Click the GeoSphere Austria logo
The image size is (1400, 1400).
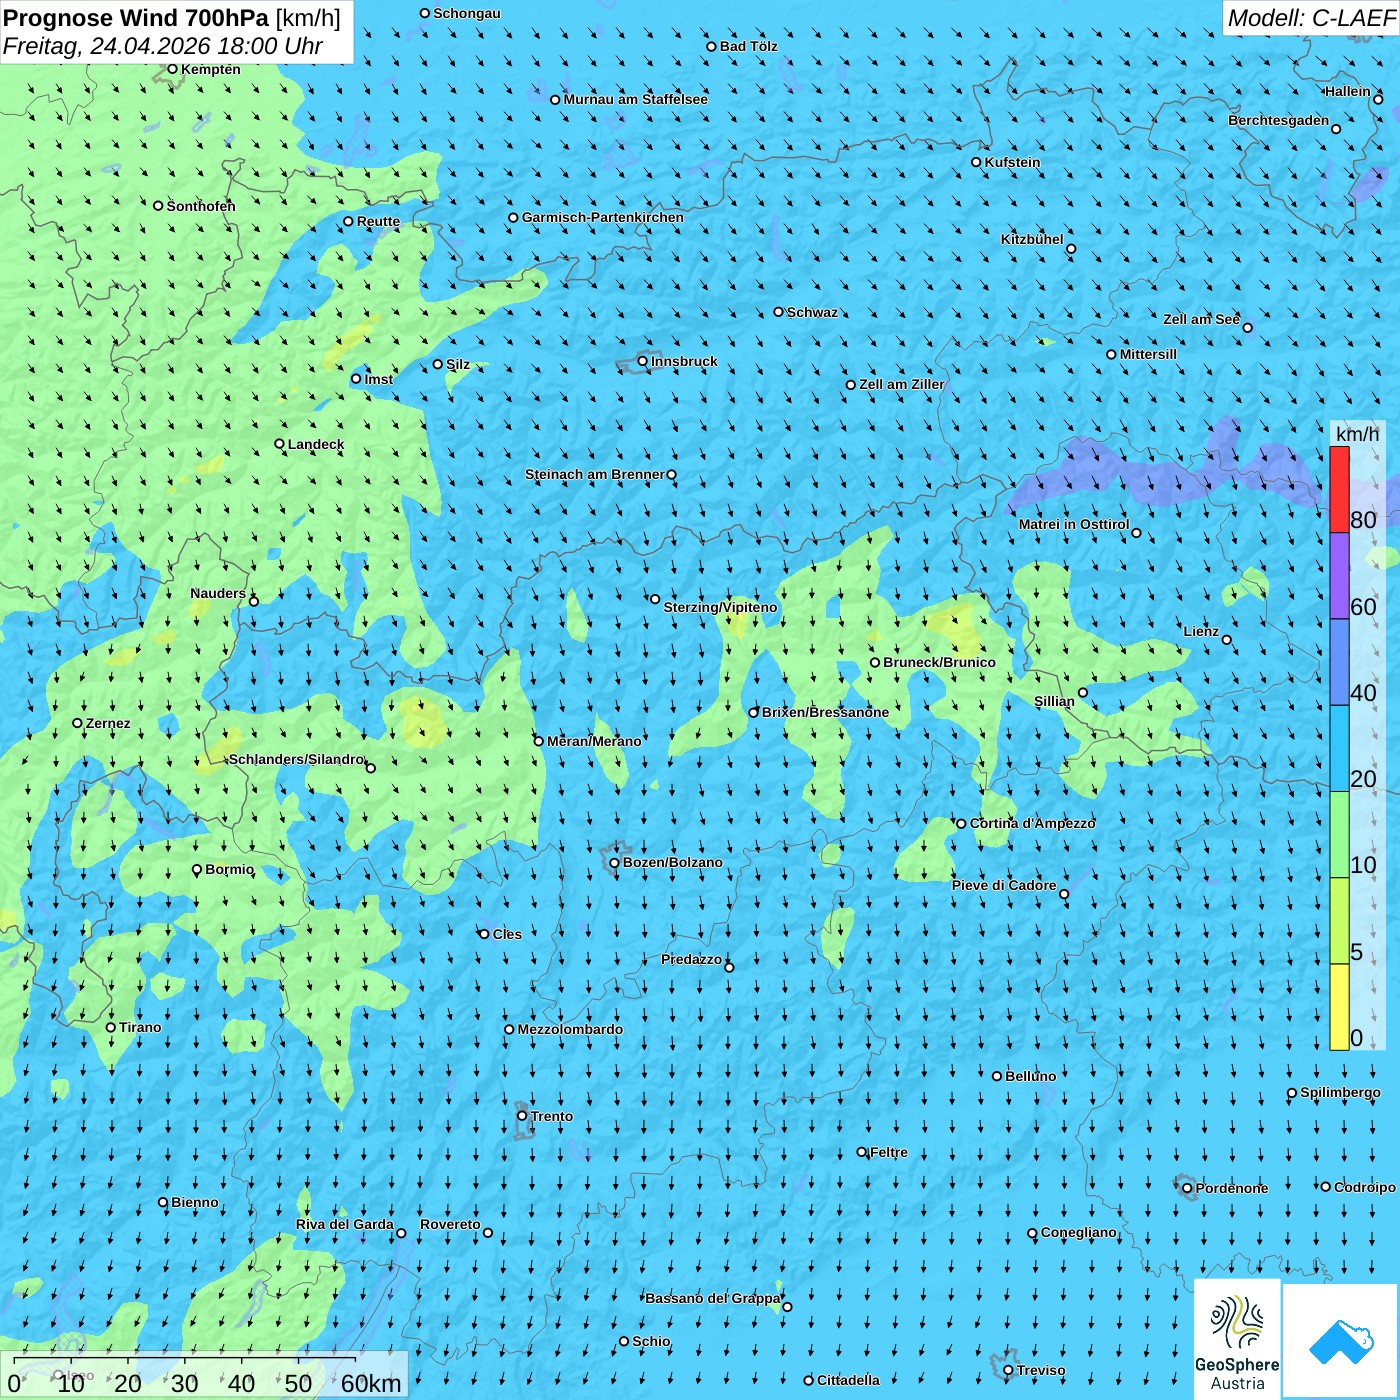click(x=1237, y=1339)
